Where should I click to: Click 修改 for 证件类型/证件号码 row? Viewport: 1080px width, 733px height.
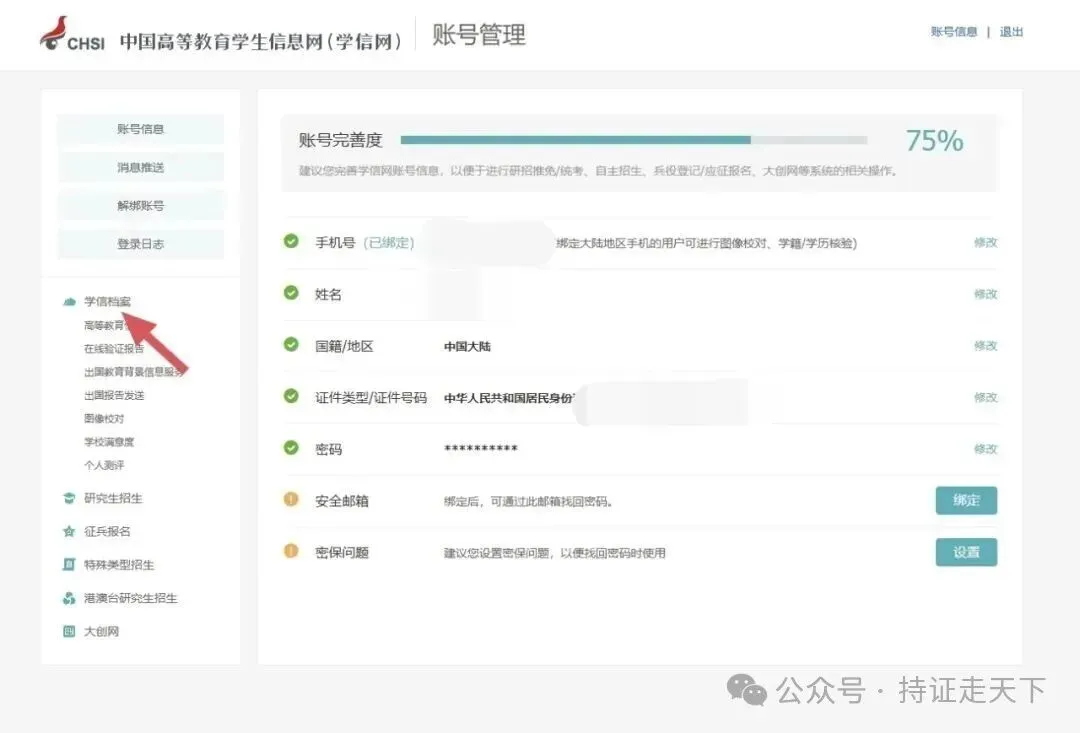point(986,398)
